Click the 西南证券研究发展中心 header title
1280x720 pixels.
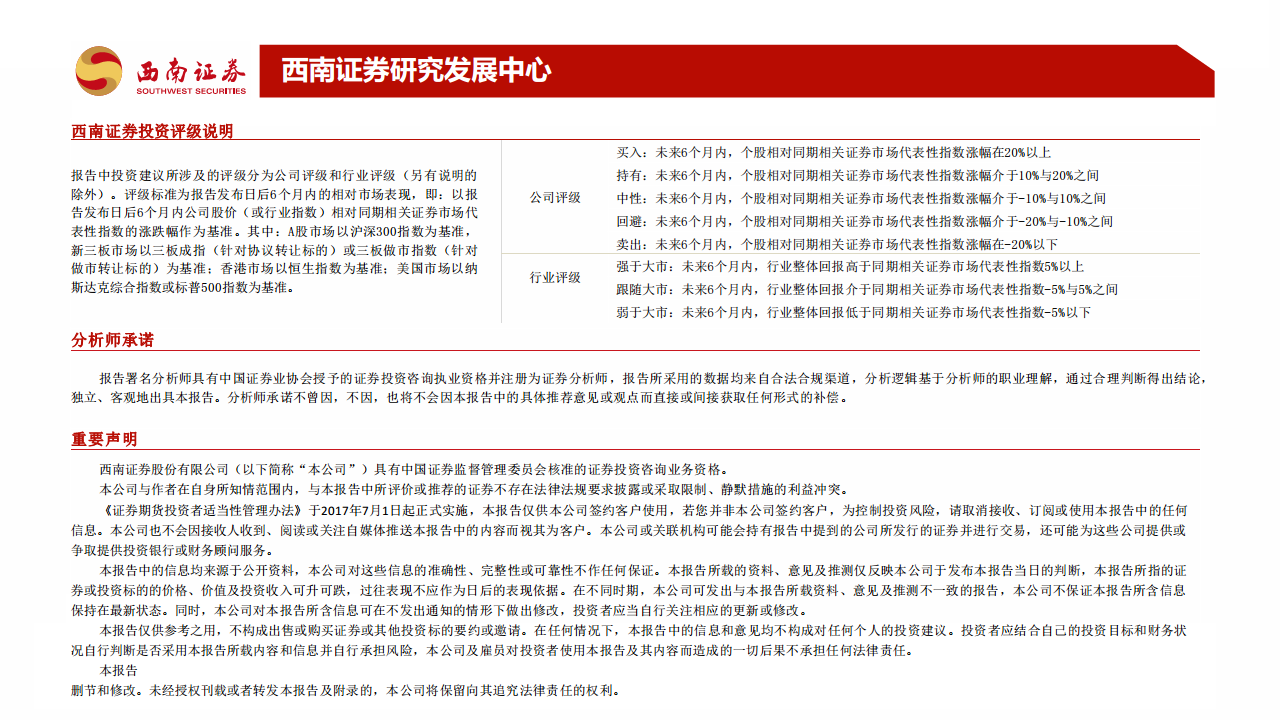coord(415,70)
